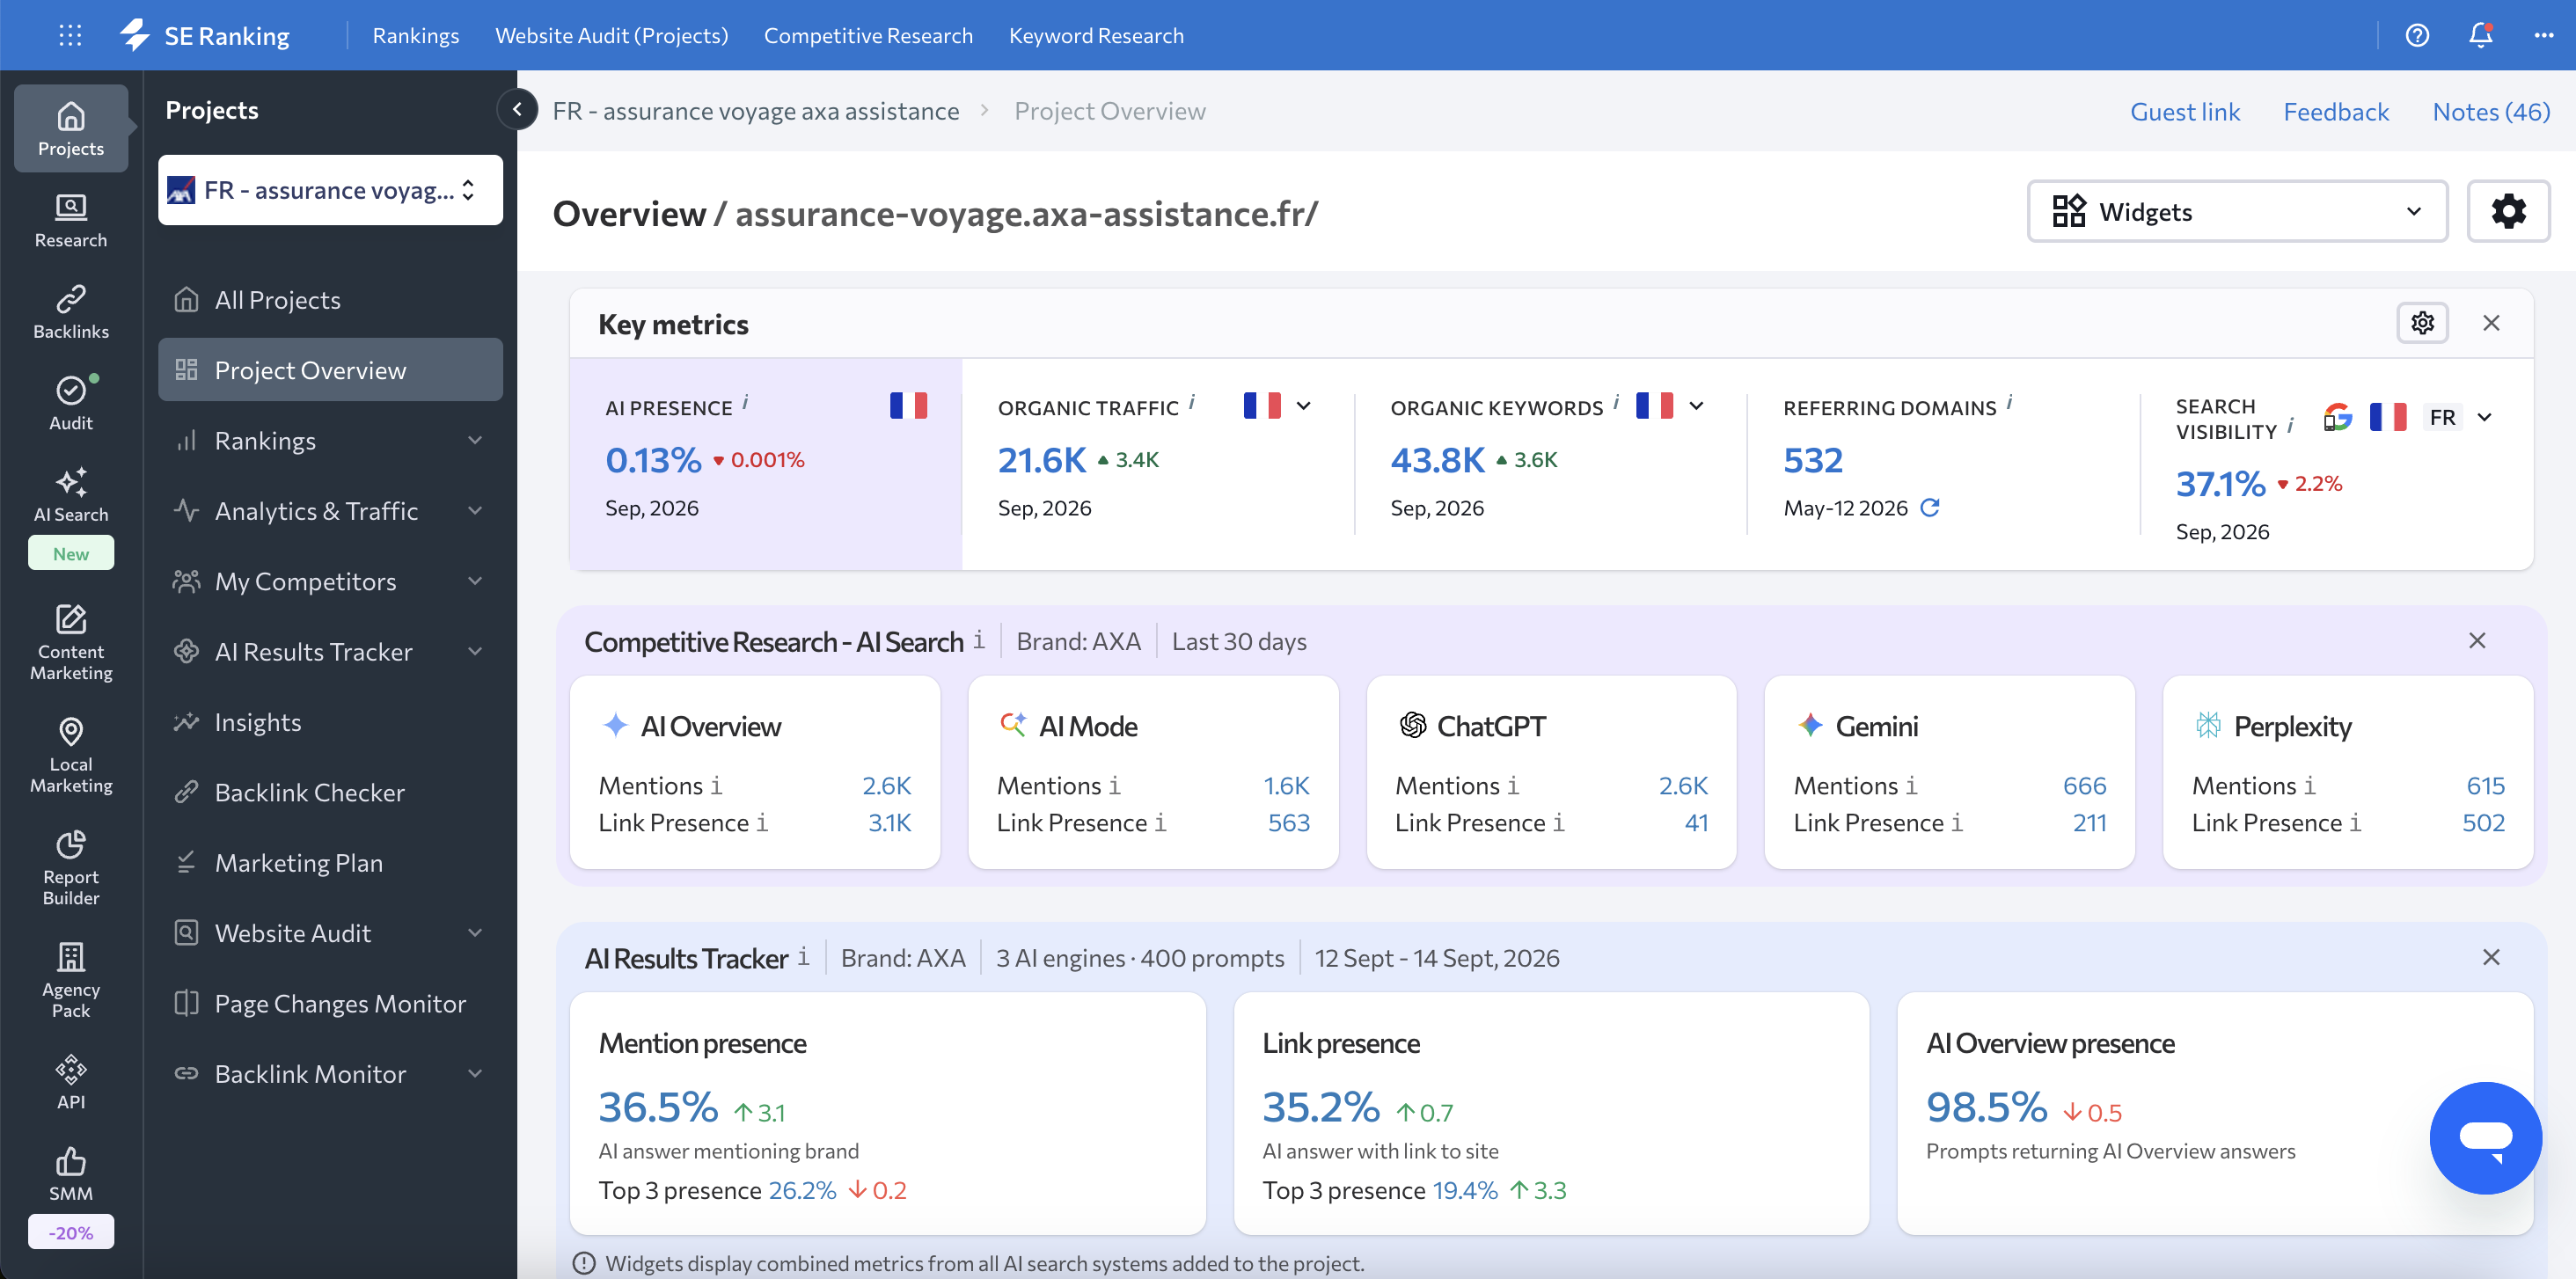Open Competitive Research top menu

[x=868, y=35]
